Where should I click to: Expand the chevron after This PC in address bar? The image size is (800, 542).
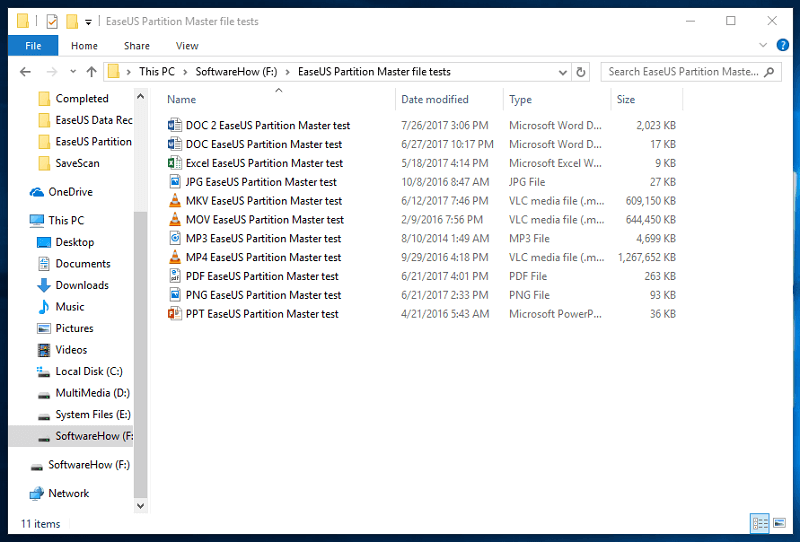185,72
